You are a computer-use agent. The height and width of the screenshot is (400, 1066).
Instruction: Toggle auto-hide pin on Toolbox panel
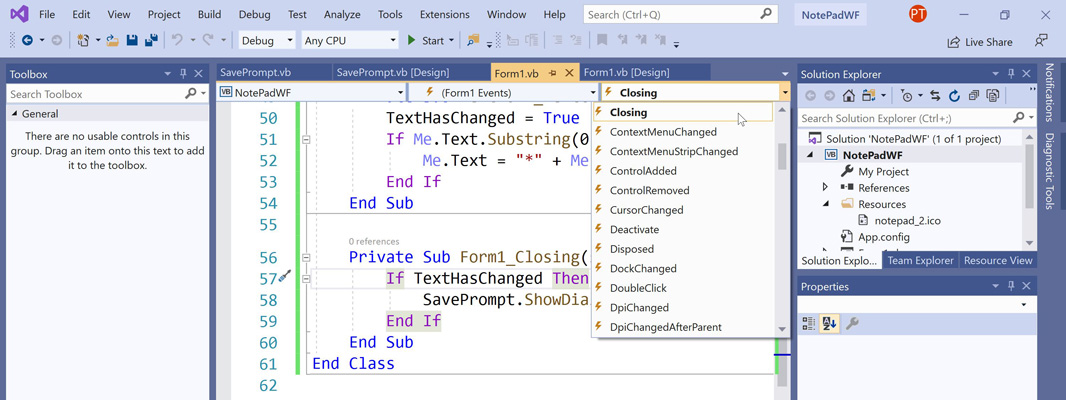pos(183,74)
